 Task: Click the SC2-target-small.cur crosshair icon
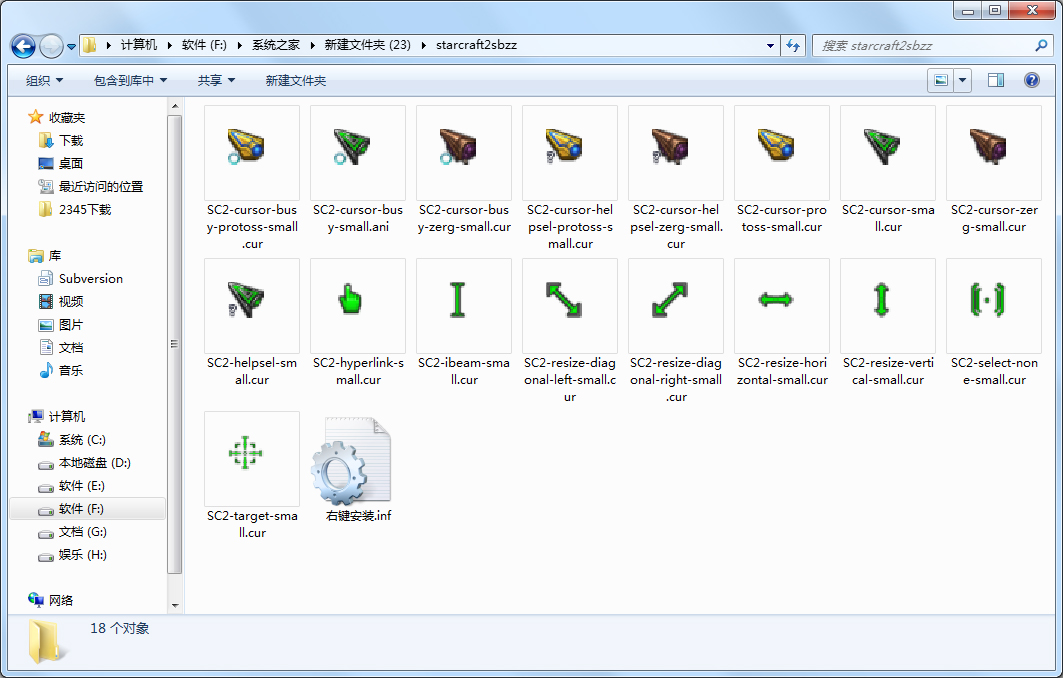(251, 453)
